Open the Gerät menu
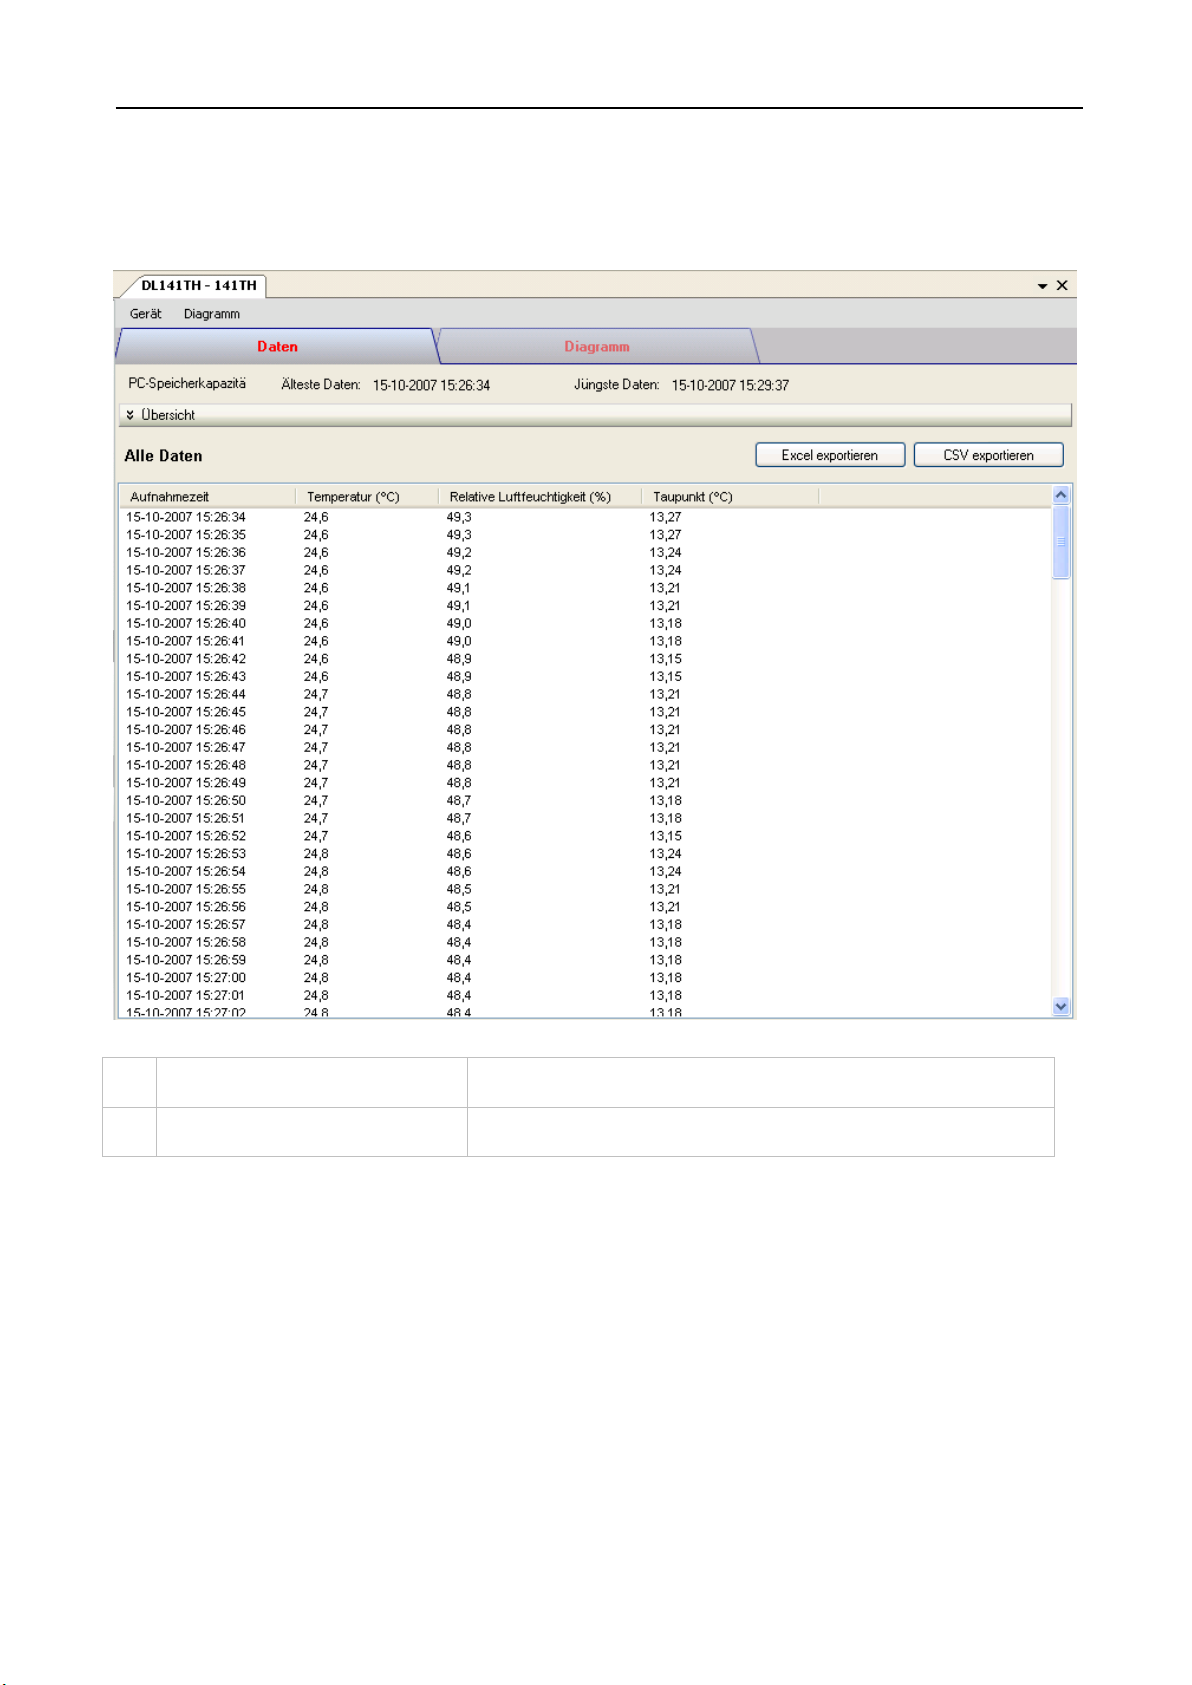Screen dimensions: 1192x1685 click(x=145, y=314)
